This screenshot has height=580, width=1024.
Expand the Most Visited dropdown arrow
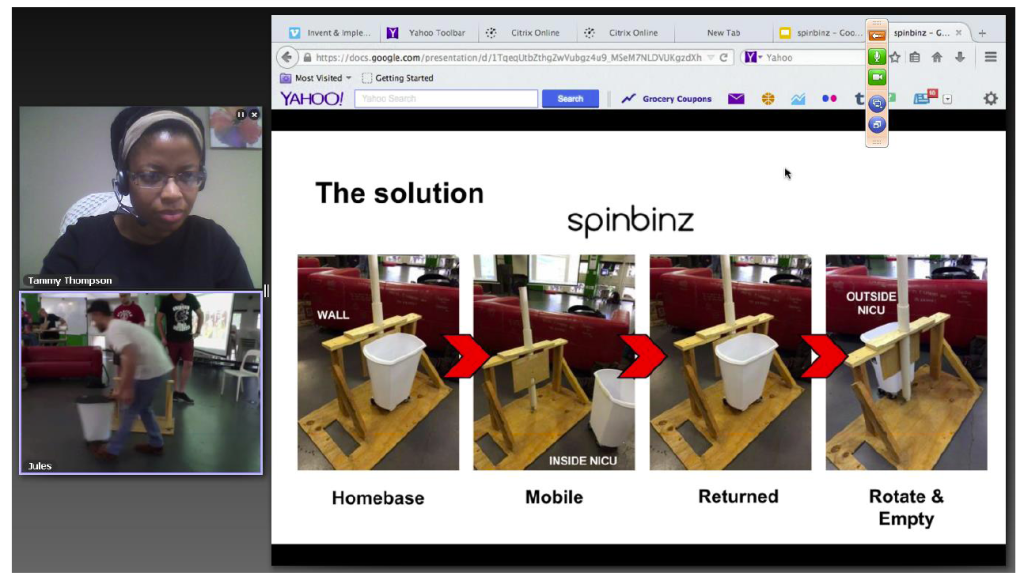(349, 78)
